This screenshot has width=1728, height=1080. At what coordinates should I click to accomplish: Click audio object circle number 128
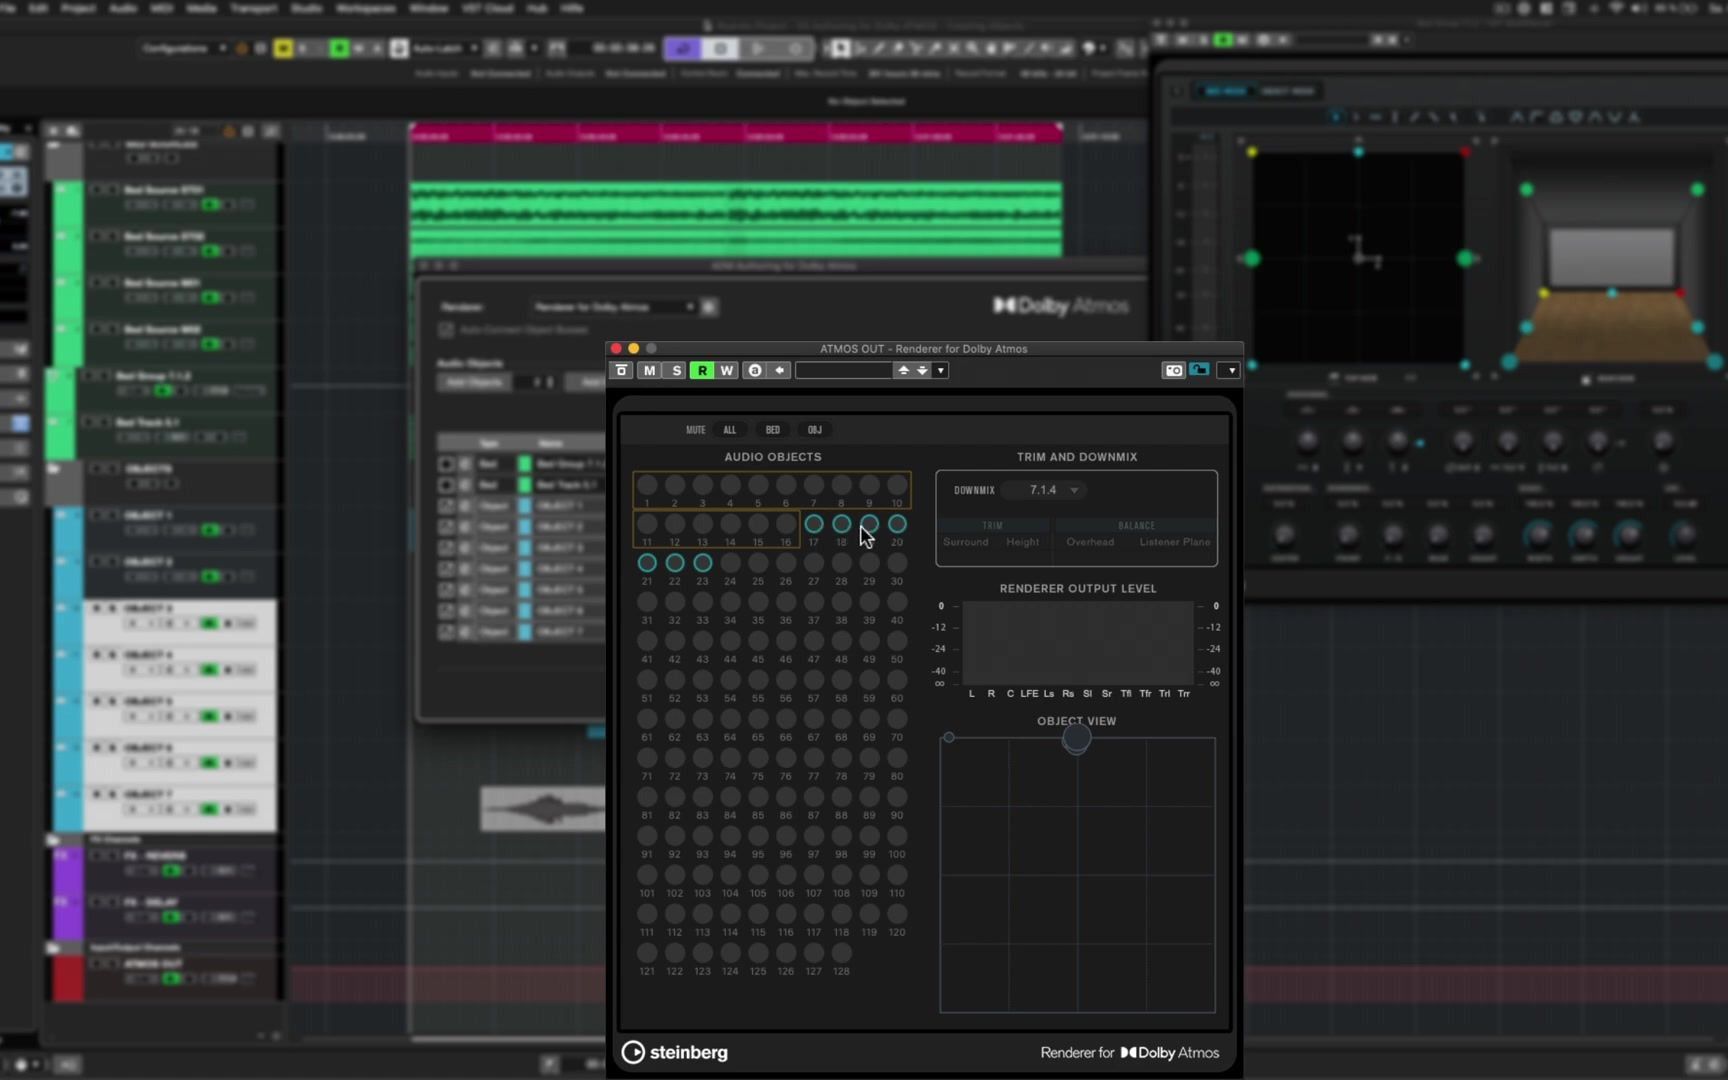tap(842, 953)
